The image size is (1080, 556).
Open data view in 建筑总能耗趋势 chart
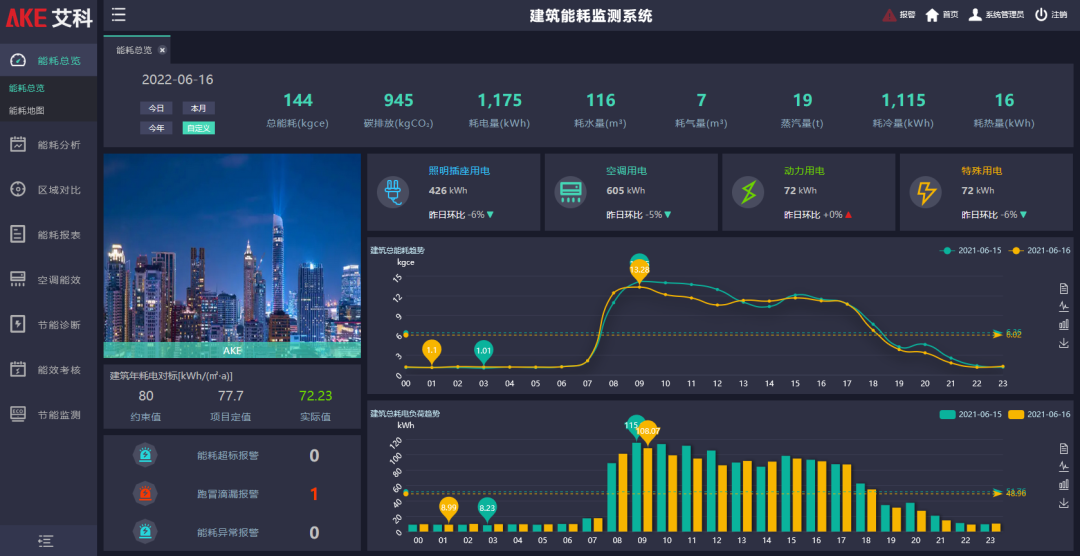tap(1063, 289)
